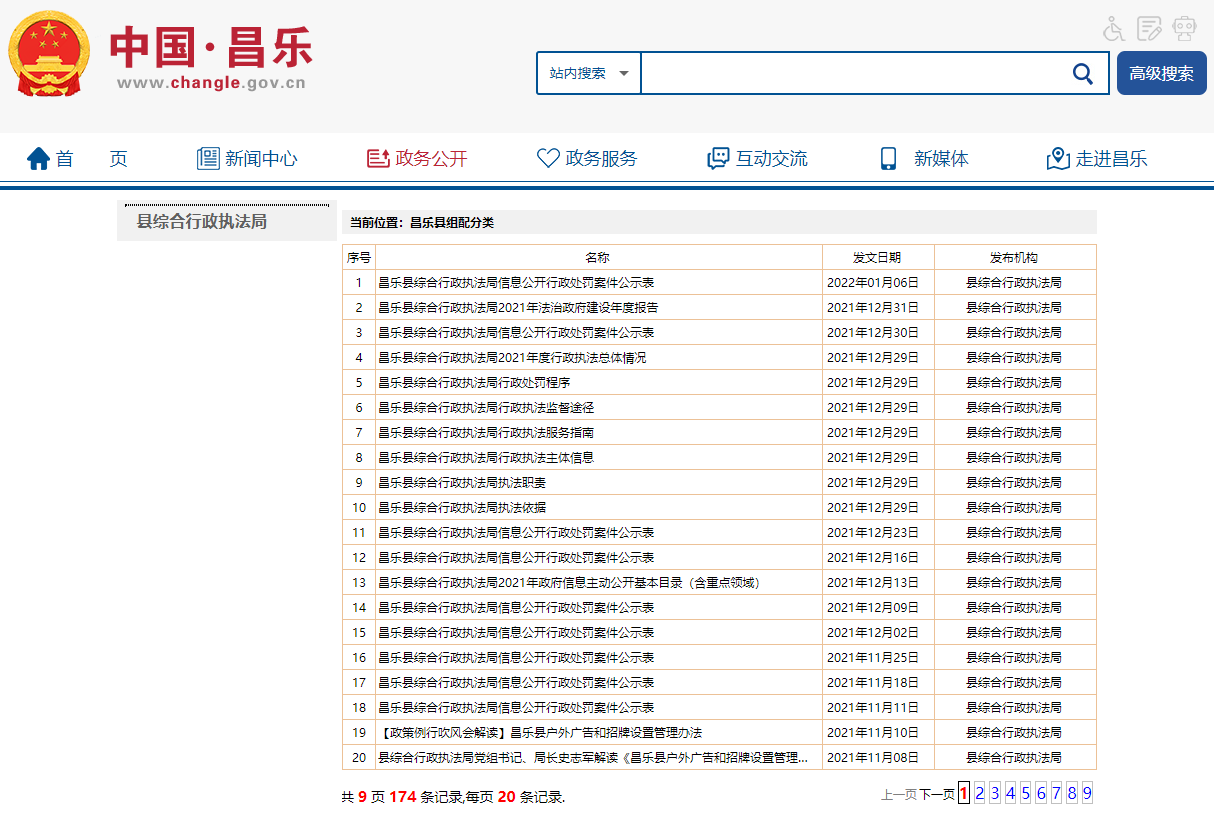Viewport: 1214px width, 816px height.
Task: Select the 政务服务 menu item
Action: tap(587, 158)
